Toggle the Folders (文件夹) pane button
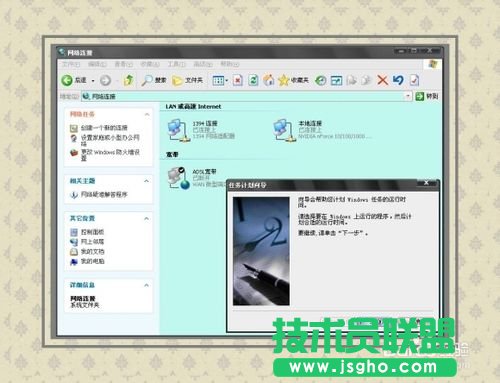 click(x=187, y=80)
